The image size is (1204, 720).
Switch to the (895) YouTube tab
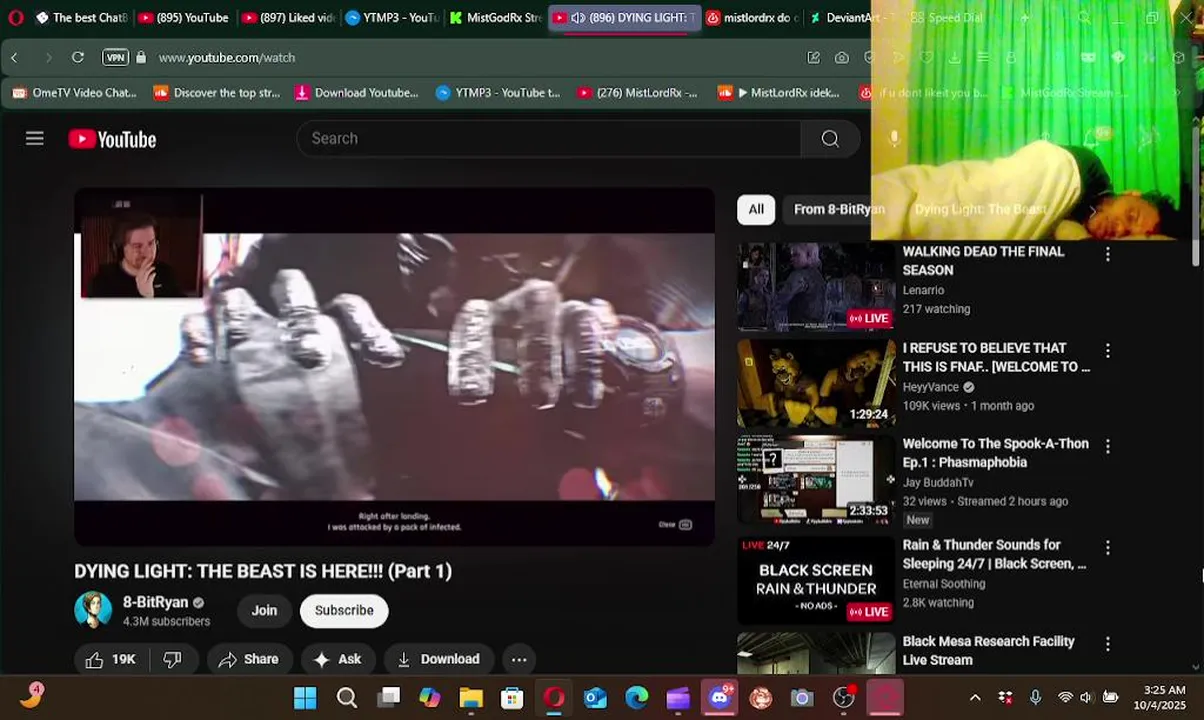(x=183, y=18)
